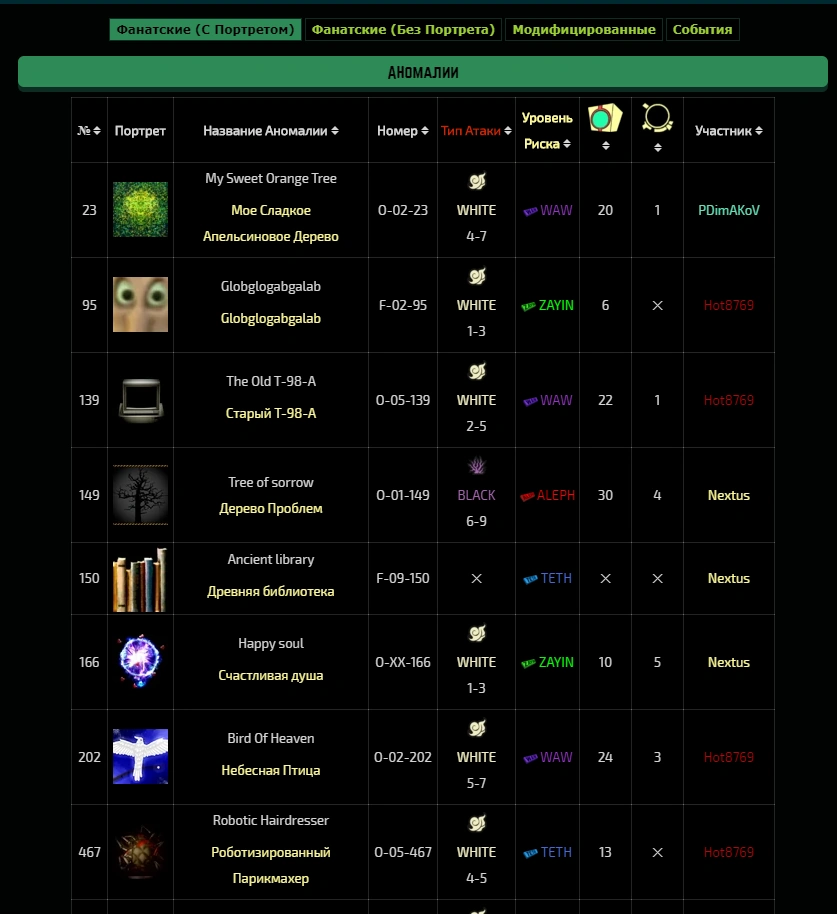The width and height of the screenshot is (837, 914).
Task: Click My Sweet Orange Tree portrait
Action: pyautogui.click(x=140, y=210)
